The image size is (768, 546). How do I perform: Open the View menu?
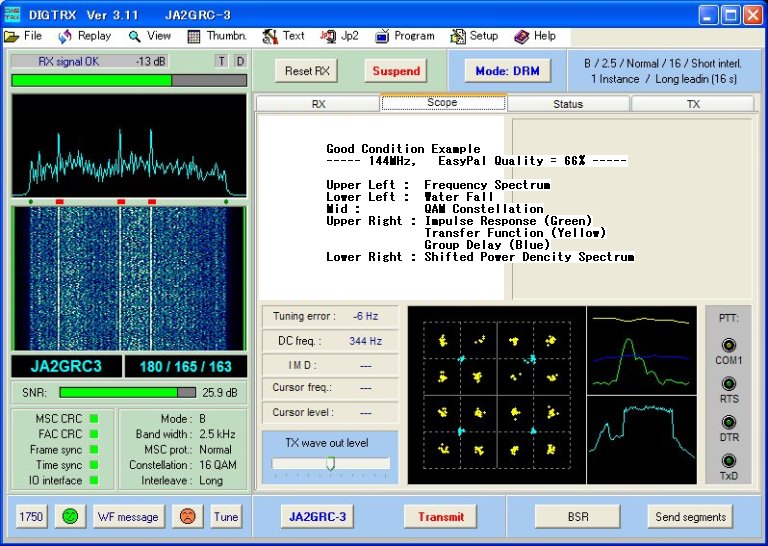click(150, 36)
